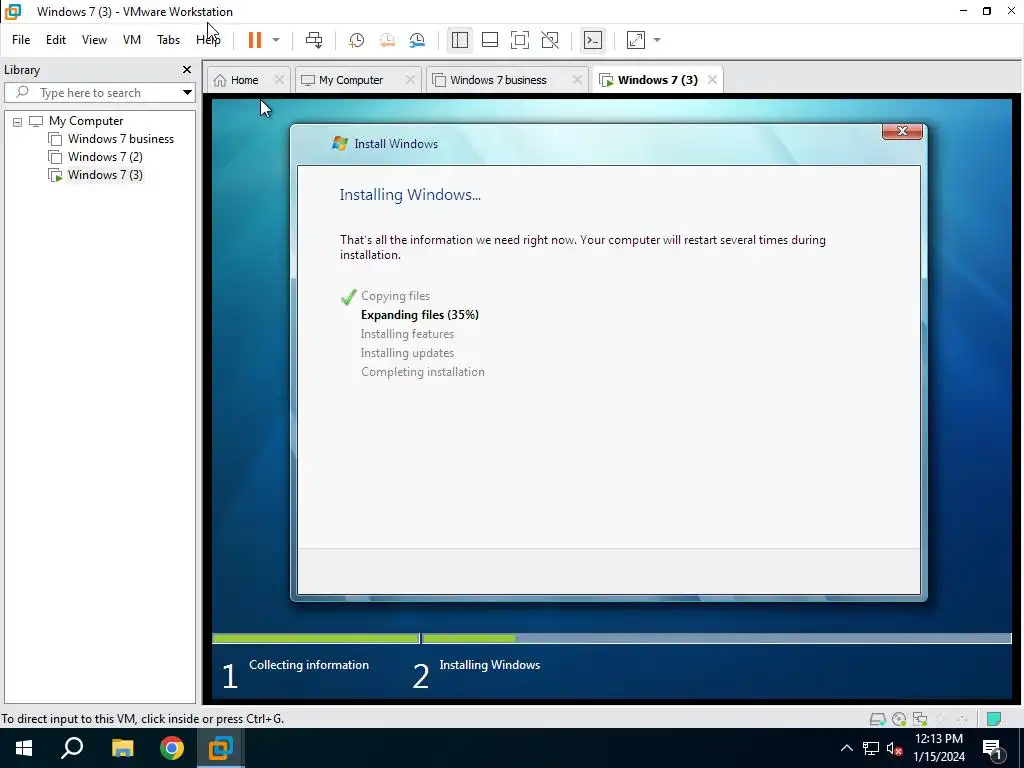Viewport: 1024px width, 768px height.
Task: Open the Tabs menu
Action: (168, 40)
